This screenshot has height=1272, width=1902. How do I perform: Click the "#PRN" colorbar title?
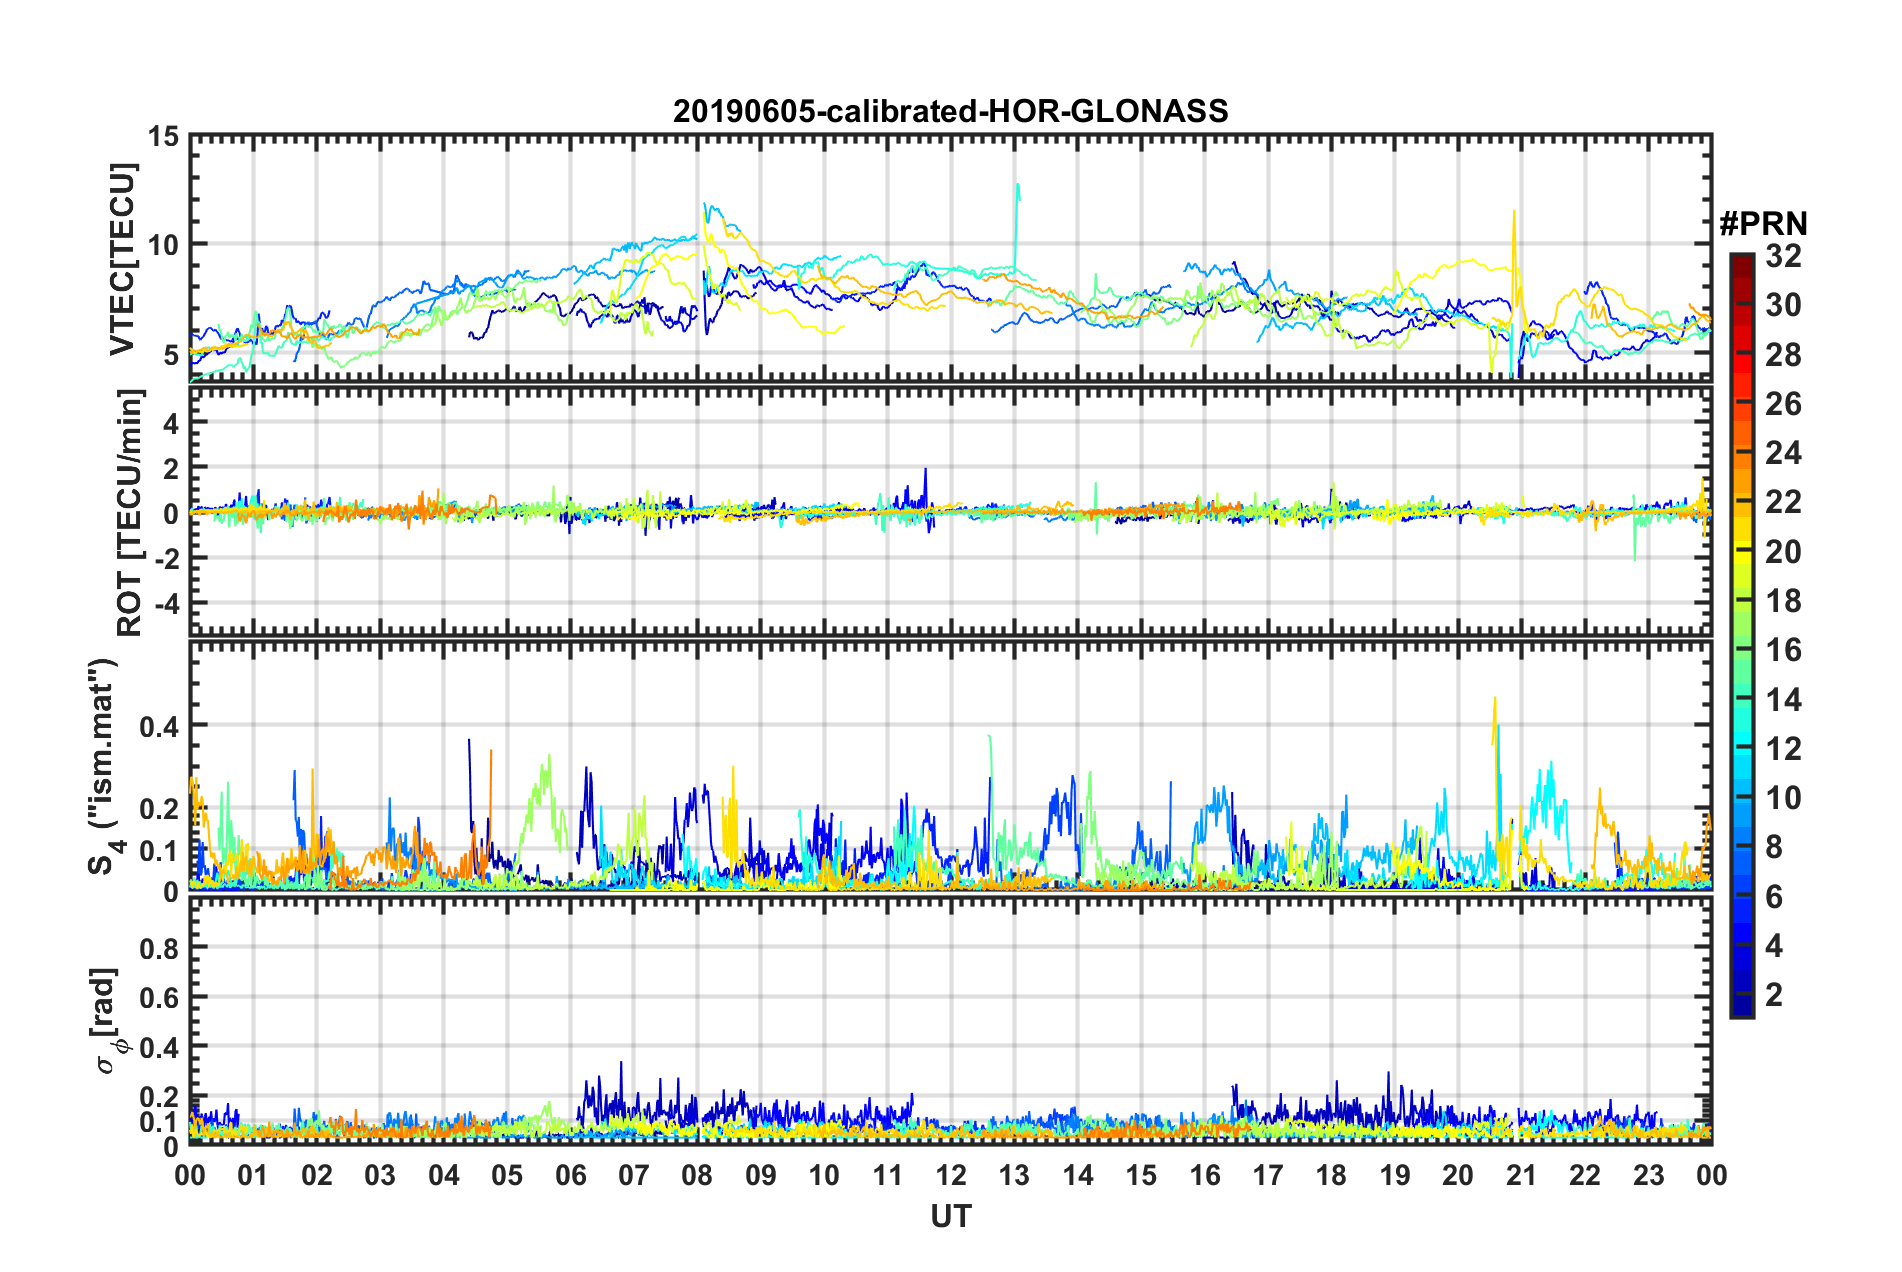point(1763,224)
